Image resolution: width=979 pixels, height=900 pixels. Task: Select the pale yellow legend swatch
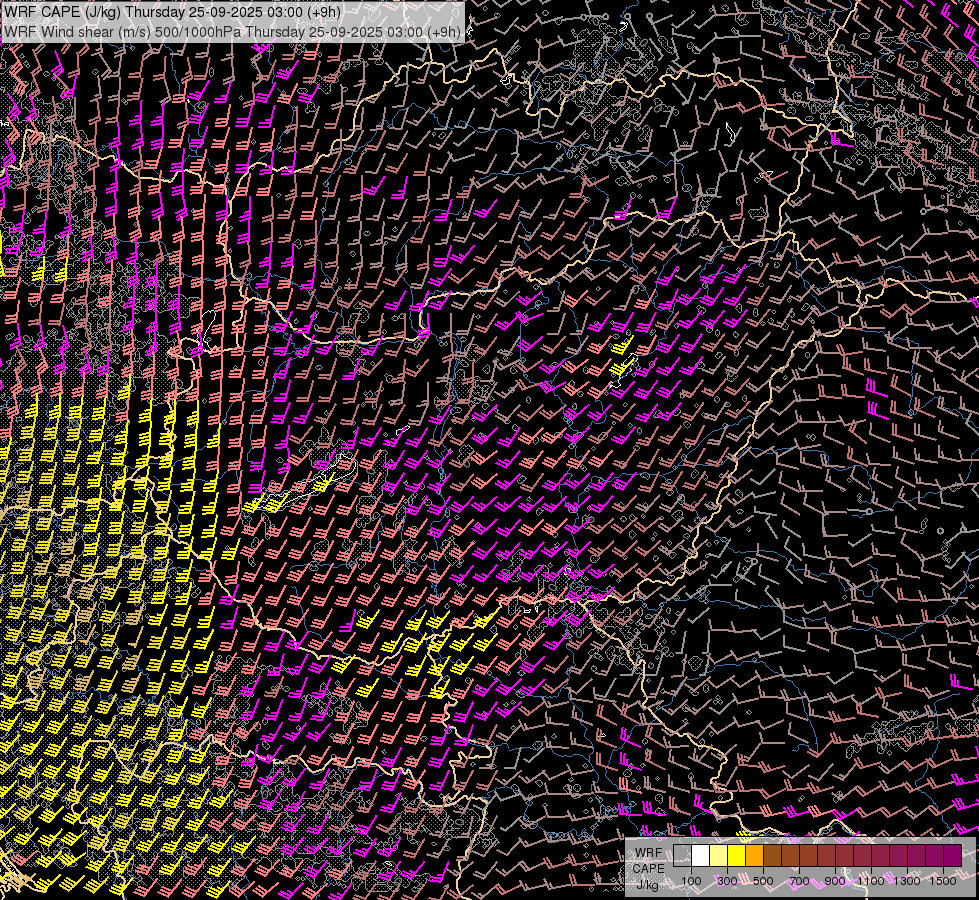718,855
